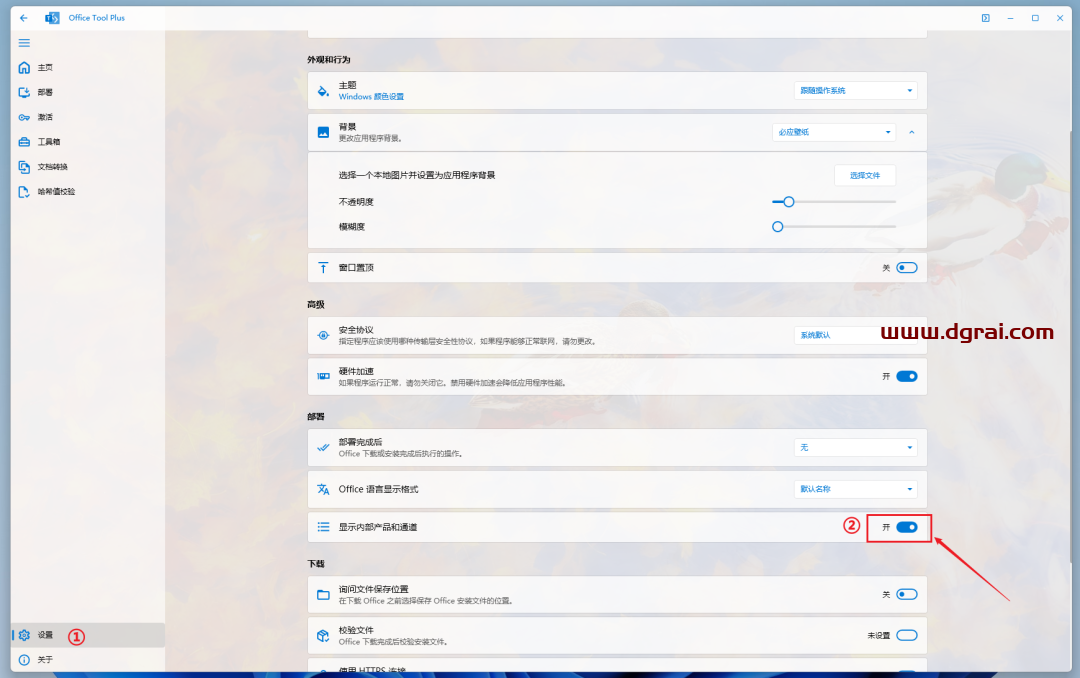Click the 模糊度 slider handle
The width and height of the screenshot is (1080, 678).
(778, 227)
